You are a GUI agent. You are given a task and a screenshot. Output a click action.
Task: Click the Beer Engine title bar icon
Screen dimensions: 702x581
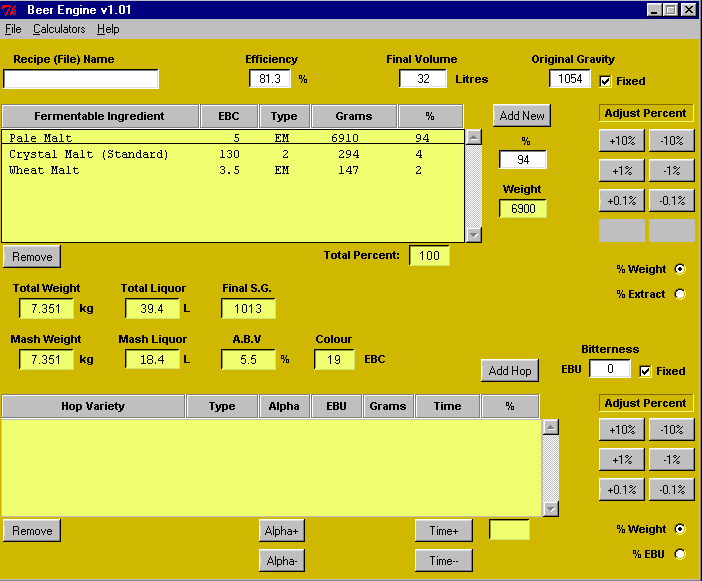point(9,9)
